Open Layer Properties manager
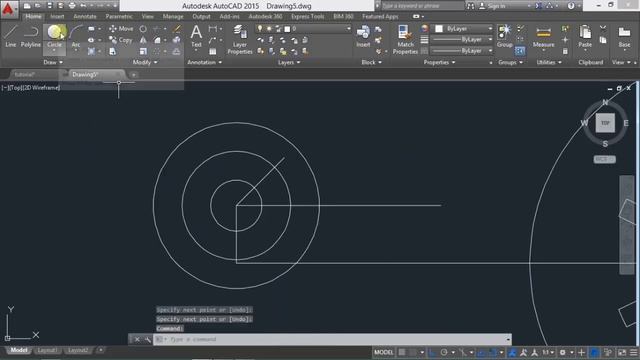Viewport: 640px width, 360px height. [x=240, y=39]
